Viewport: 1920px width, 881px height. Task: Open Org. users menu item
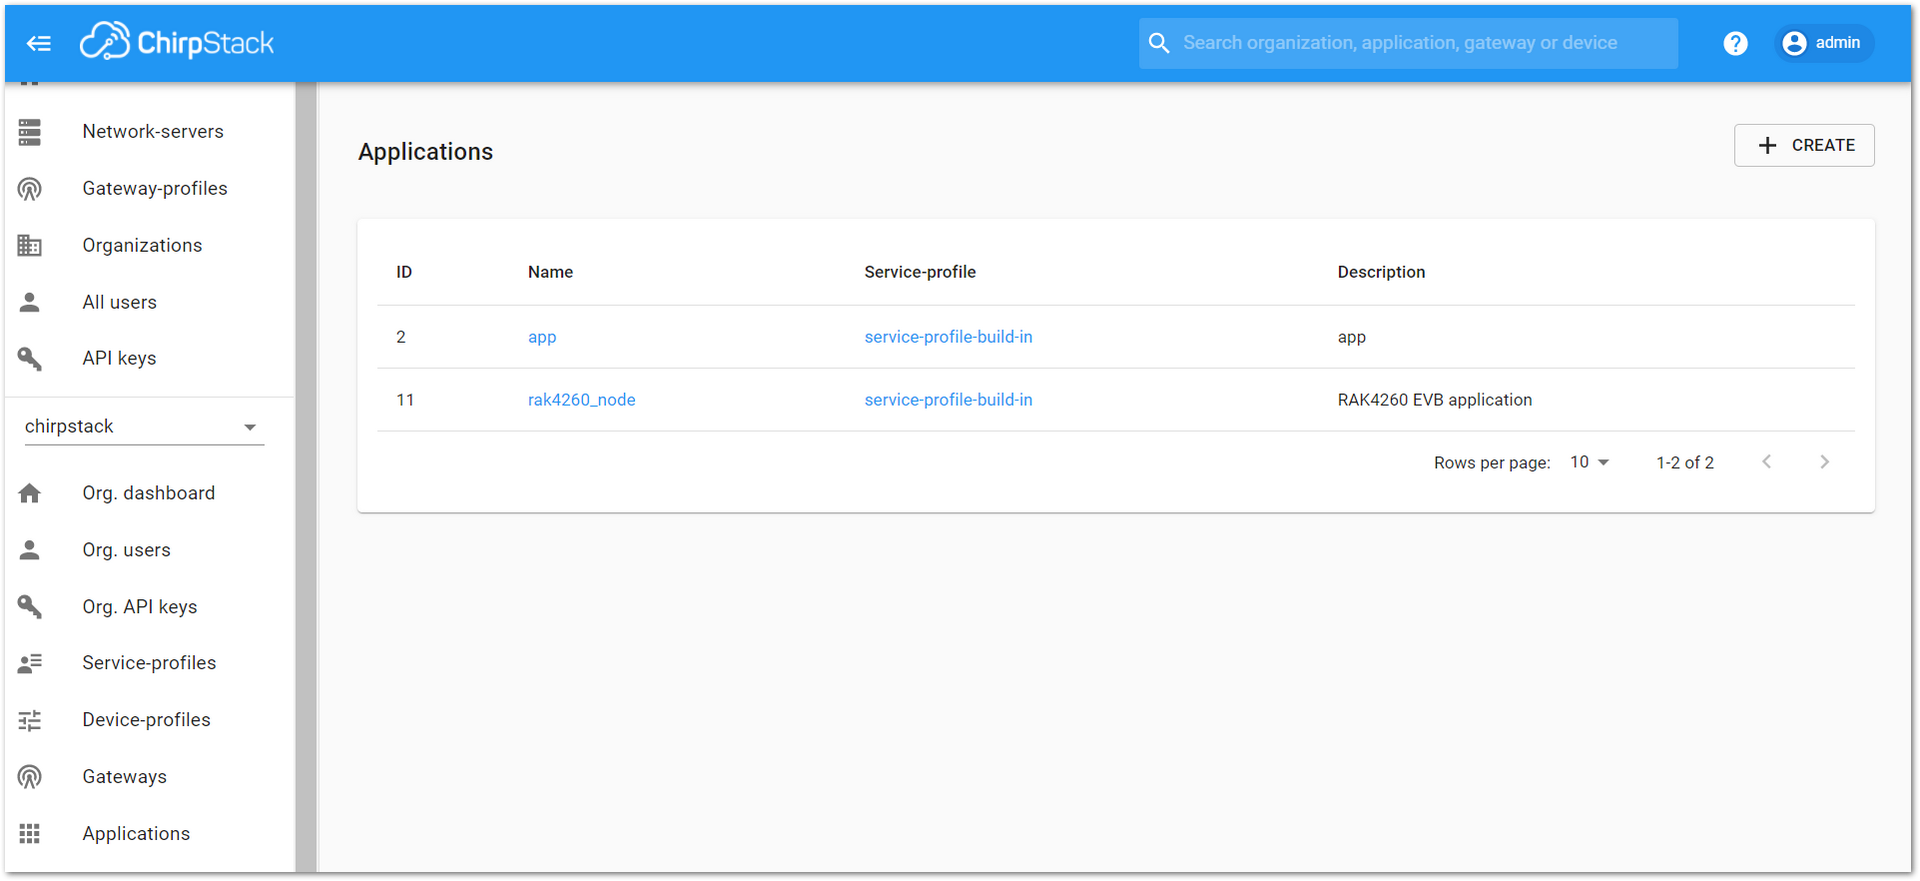pos(150,550)
